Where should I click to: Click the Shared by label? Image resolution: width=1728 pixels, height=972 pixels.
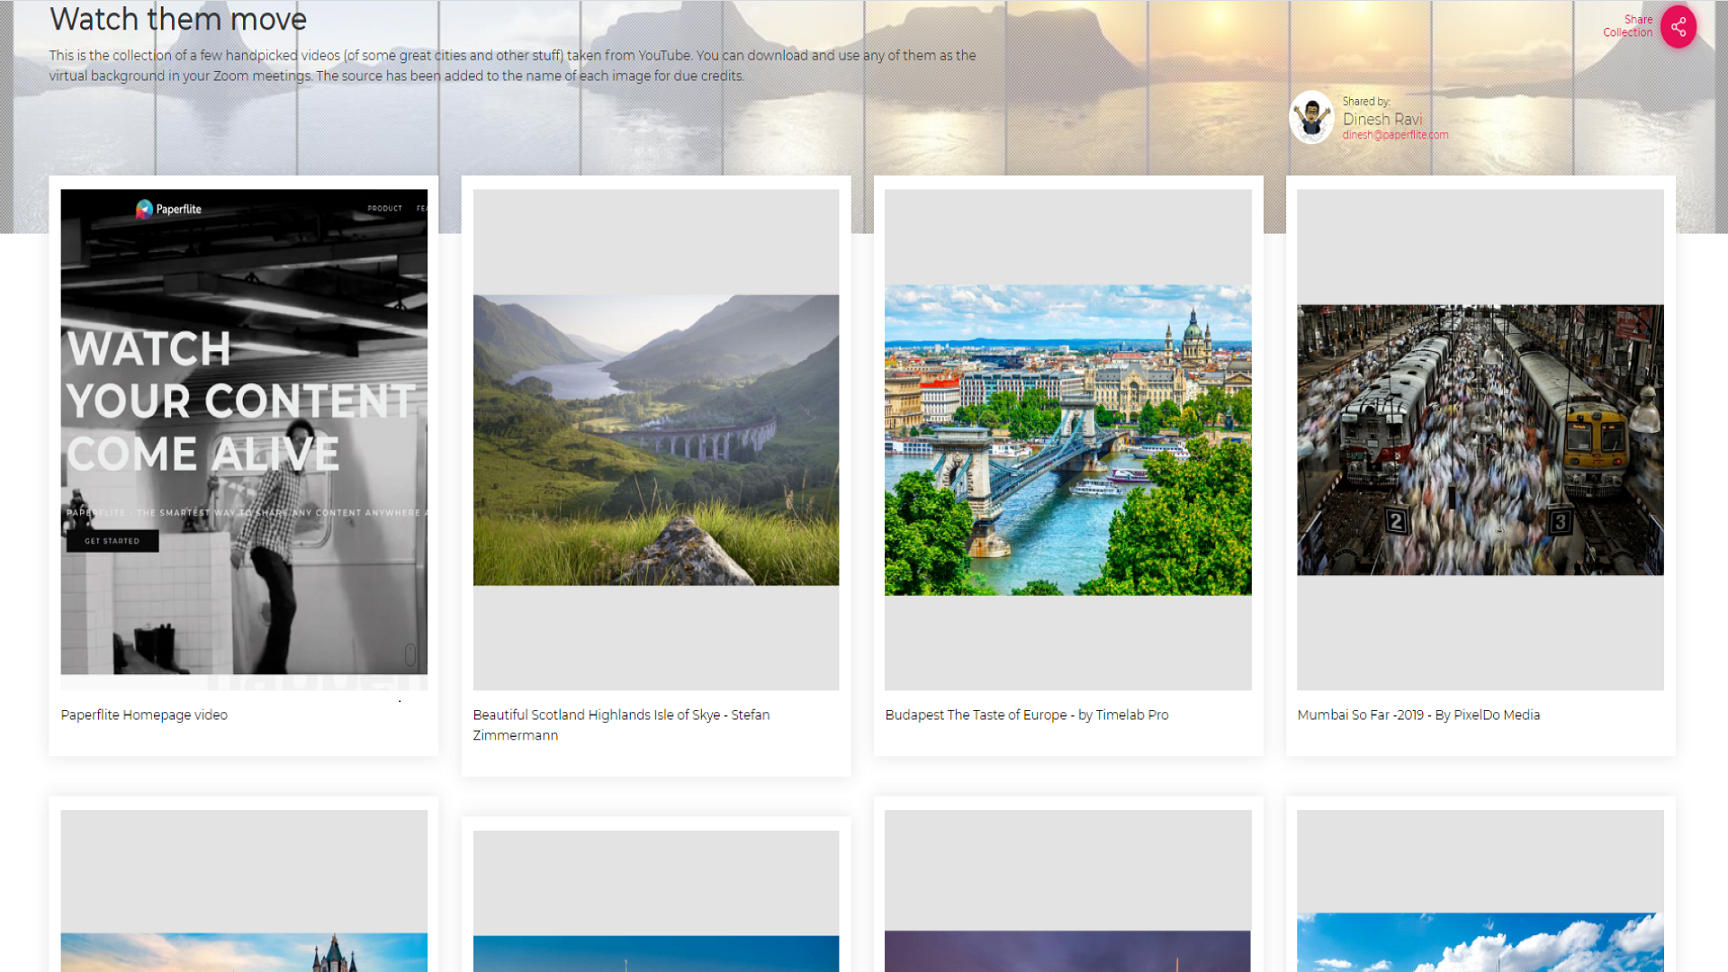click(x=1366, y=102)
